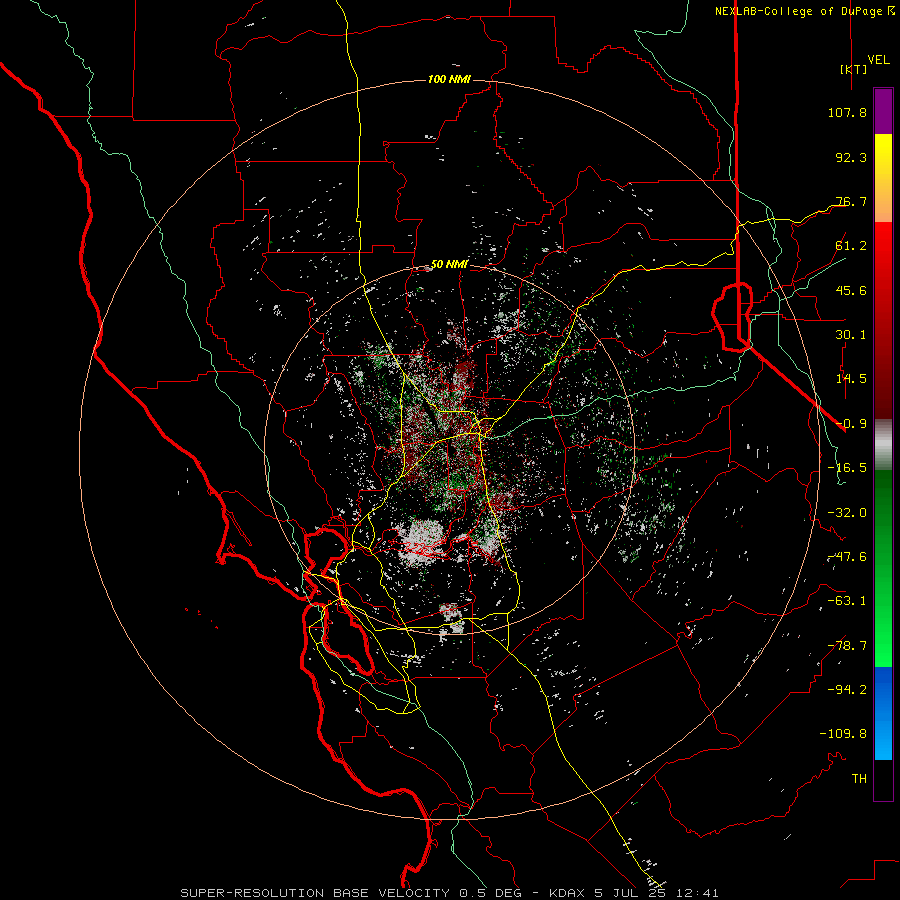The image size is (900, 900).
Task: Select the 76.7 scale value
Action: pyautogui.click(x=851, y=201)
